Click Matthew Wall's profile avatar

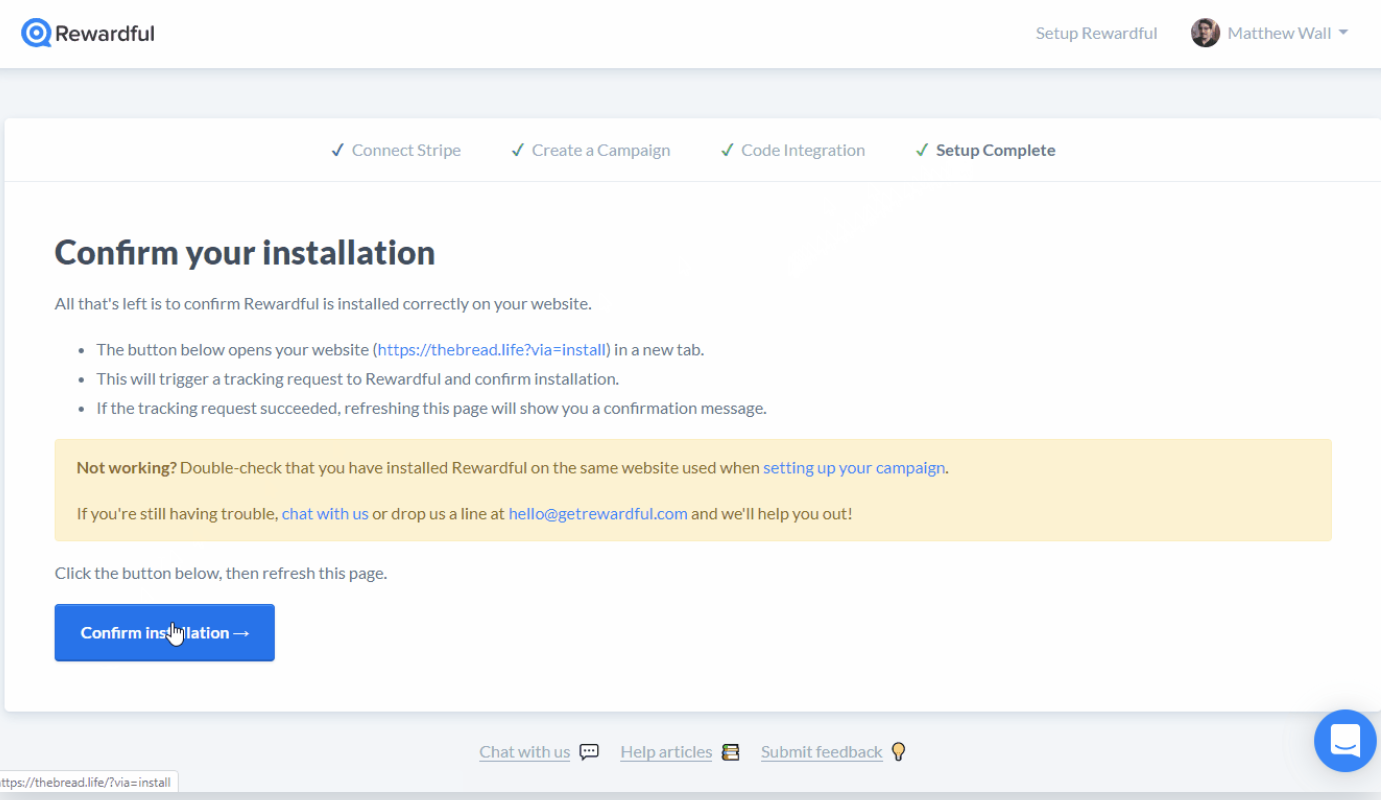pyautogui.click(x=1205, y=33)
